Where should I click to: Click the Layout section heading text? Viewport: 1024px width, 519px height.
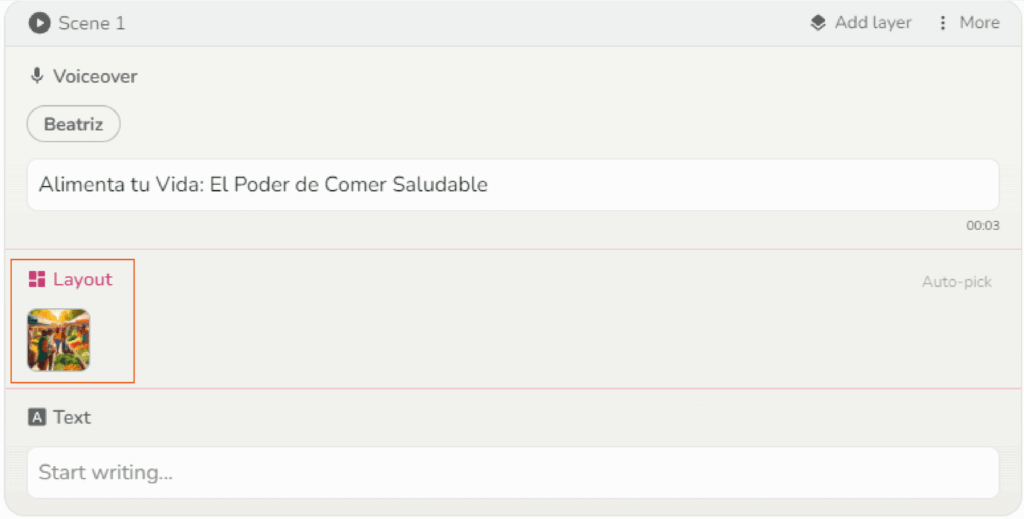[83, 280]
